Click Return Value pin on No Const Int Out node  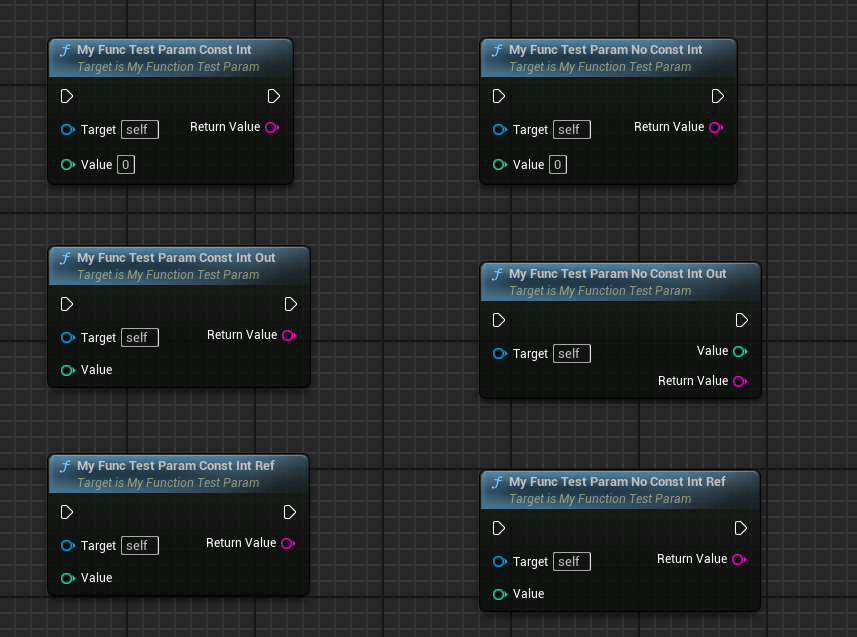point(739,381)
